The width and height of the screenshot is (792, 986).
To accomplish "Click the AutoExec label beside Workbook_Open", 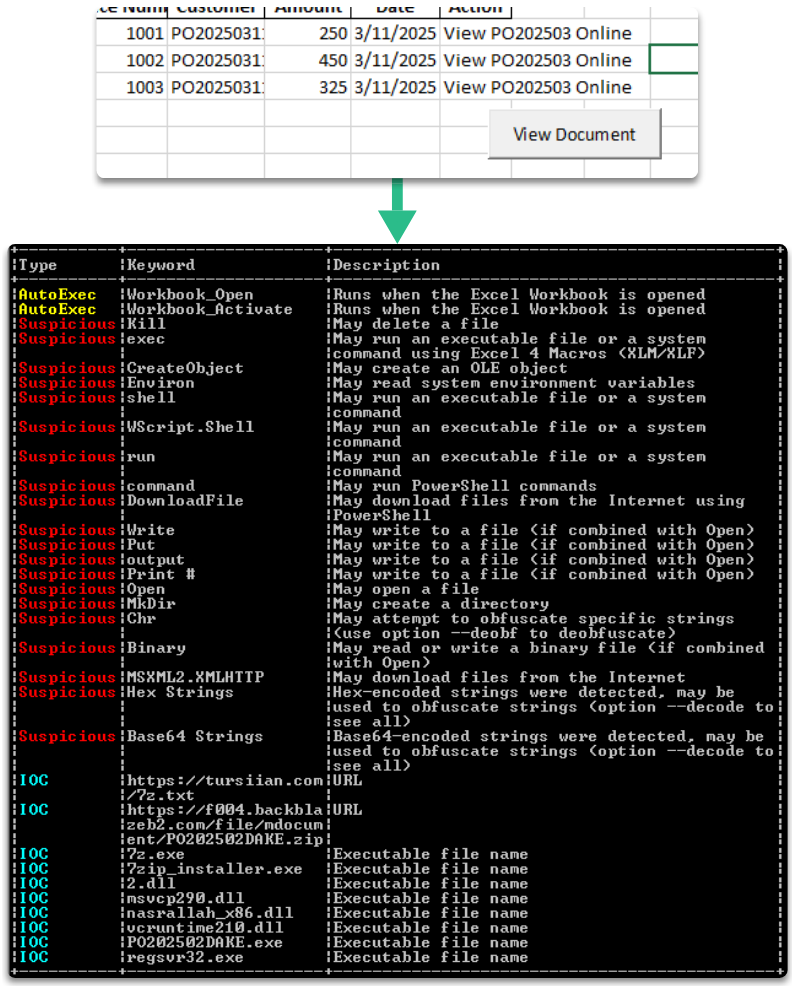I will (57, 294).
